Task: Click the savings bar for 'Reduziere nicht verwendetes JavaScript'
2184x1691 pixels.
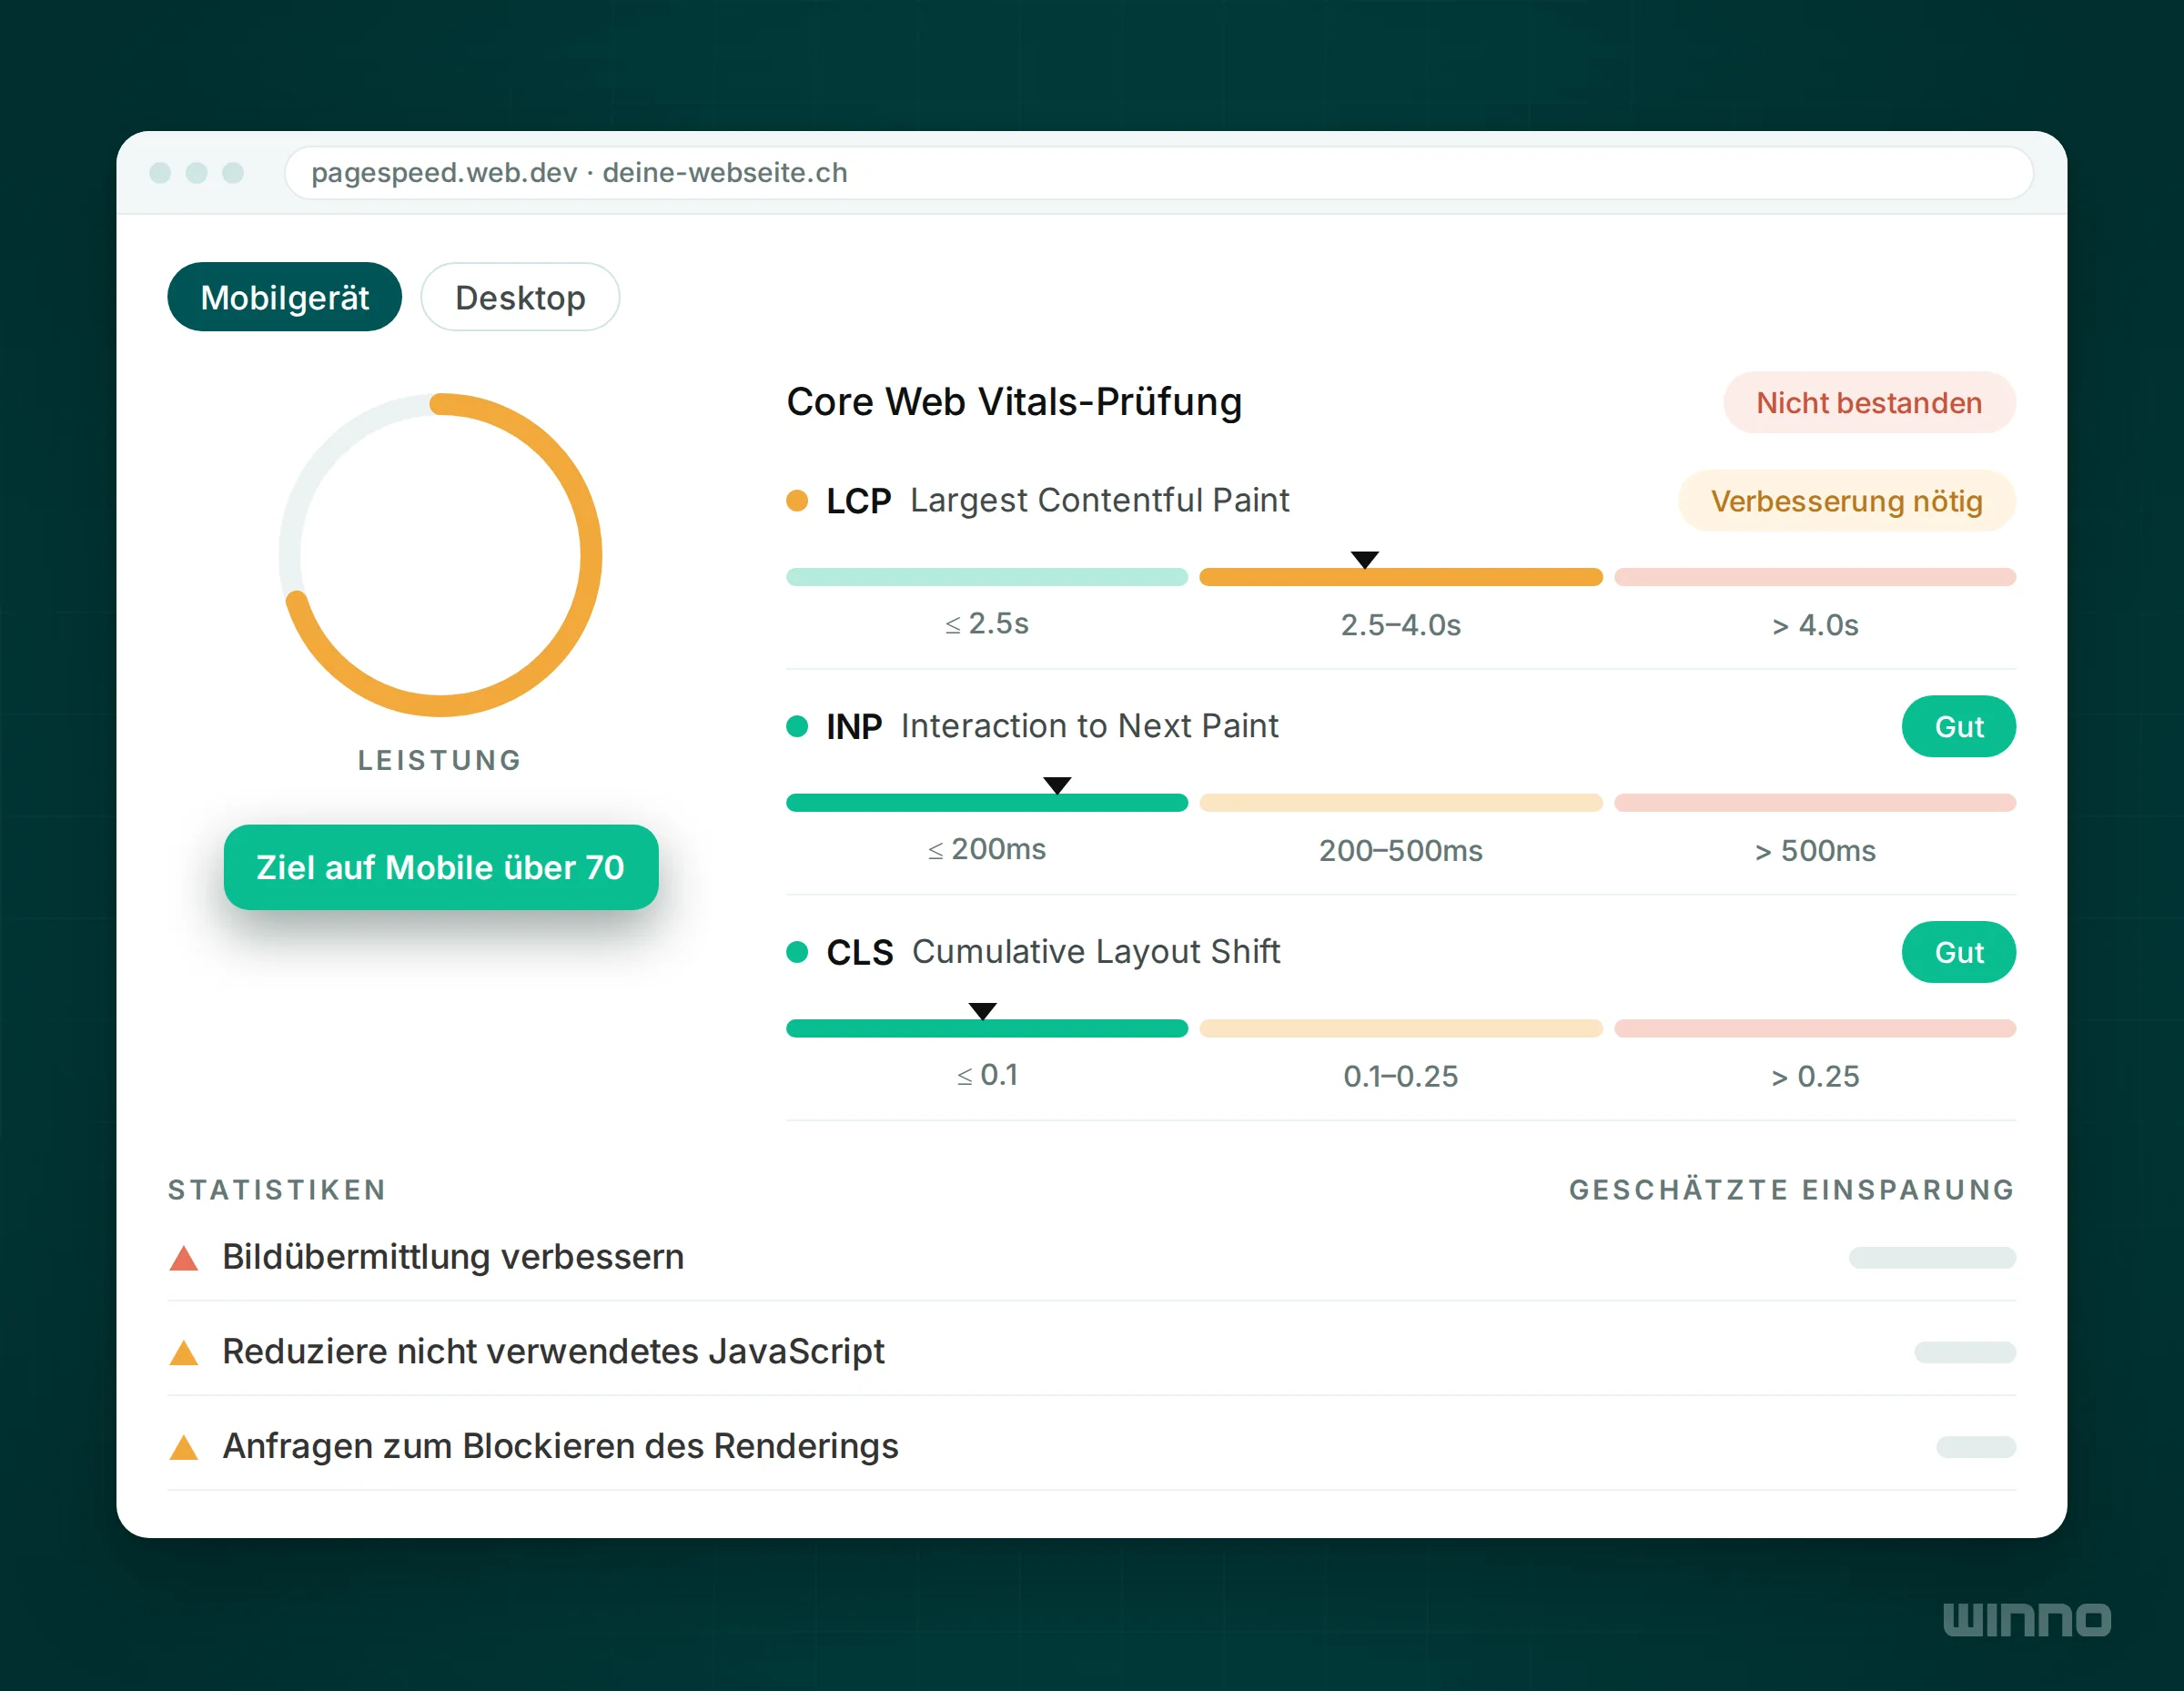Action: click(1965, 1353)
